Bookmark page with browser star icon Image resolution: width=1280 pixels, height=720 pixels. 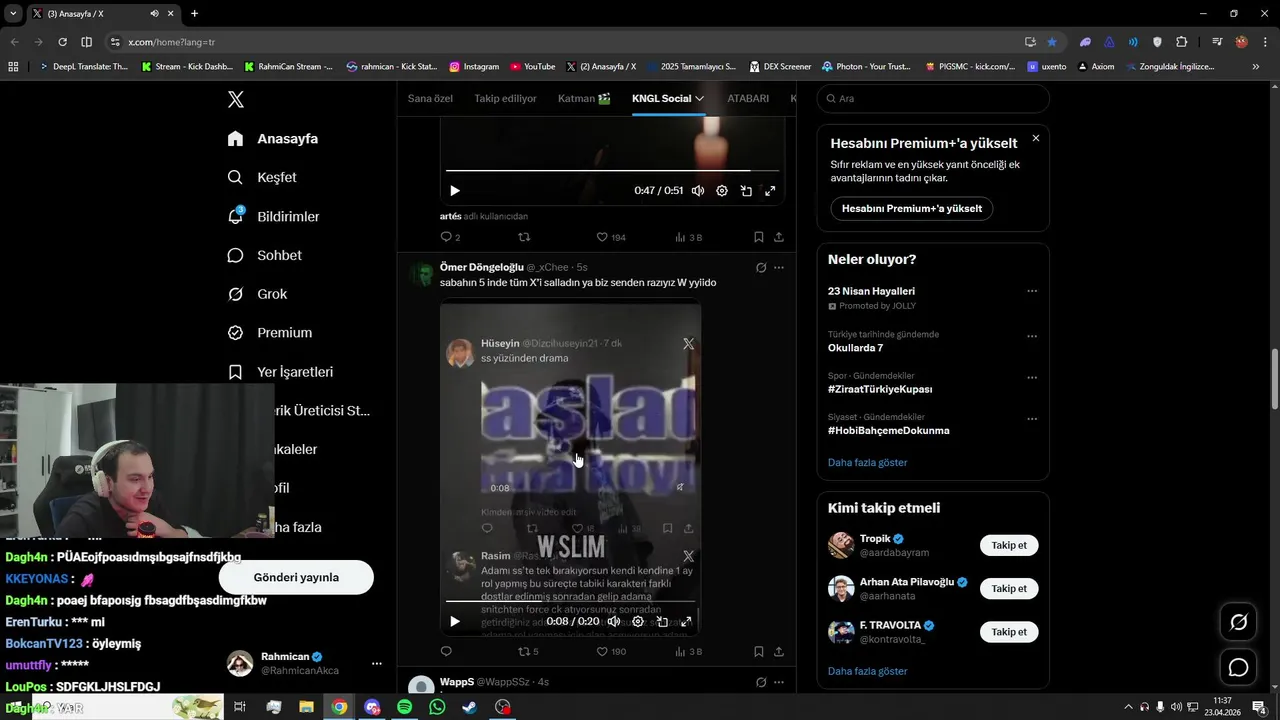tap(1052, 42)
